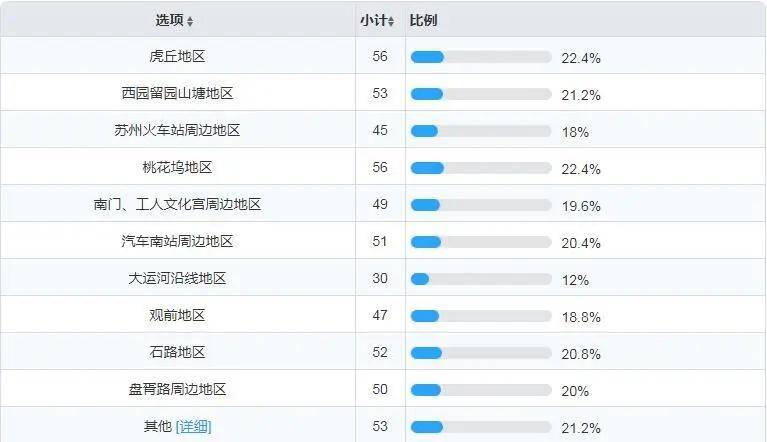This screenshot has width=767, height=442.
Task: Select the 虎丘地区 row label
Action: coord(178,56)
